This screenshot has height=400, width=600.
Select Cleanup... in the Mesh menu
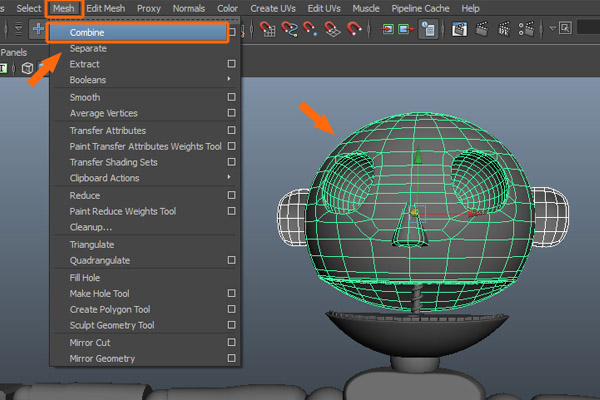click(91, 228)
